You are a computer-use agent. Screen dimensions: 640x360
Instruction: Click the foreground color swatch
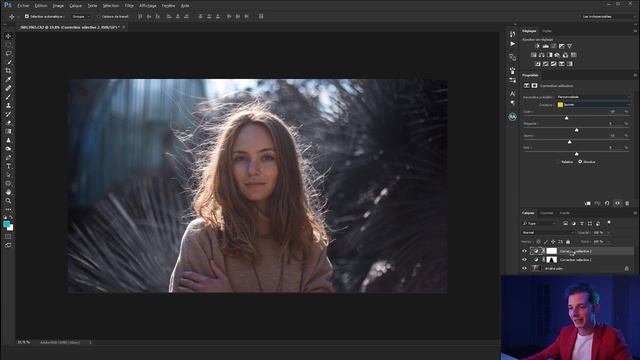7,224
